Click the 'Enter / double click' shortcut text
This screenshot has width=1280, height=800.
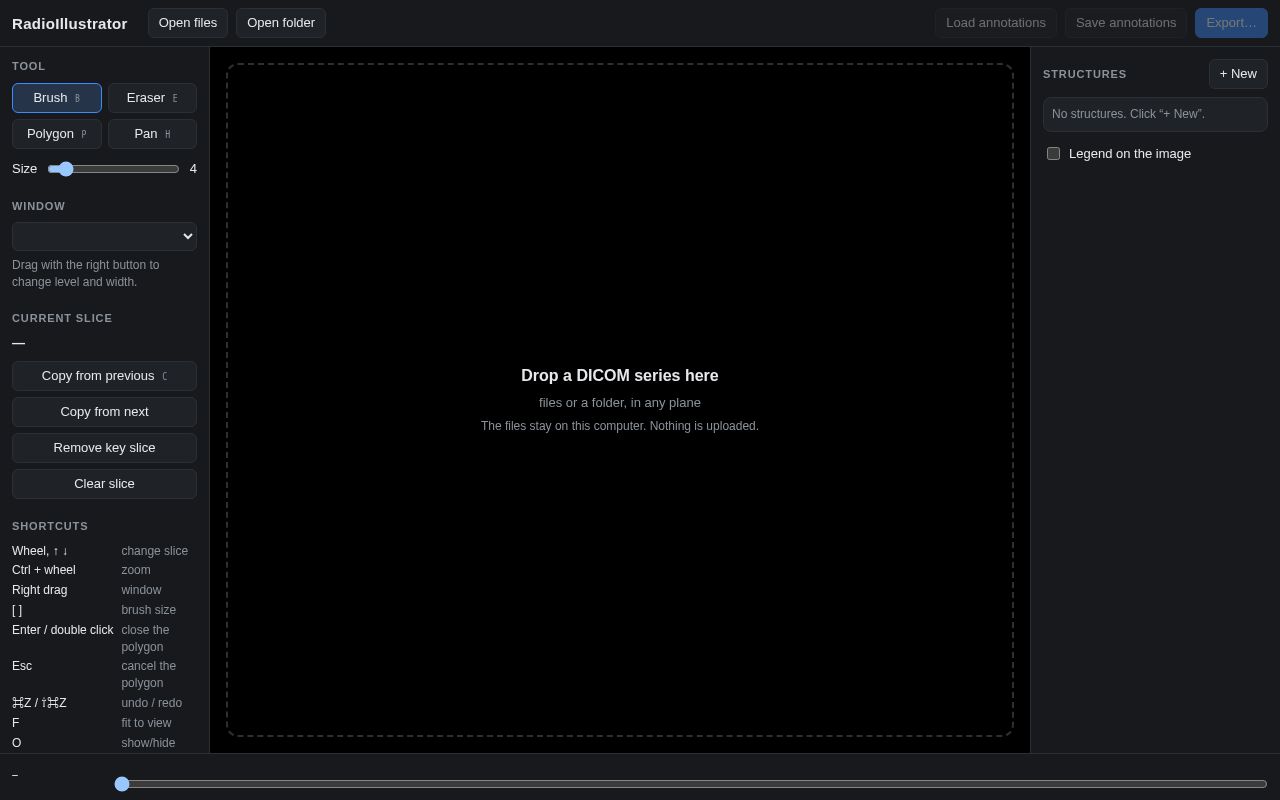[x=63, y=630]
